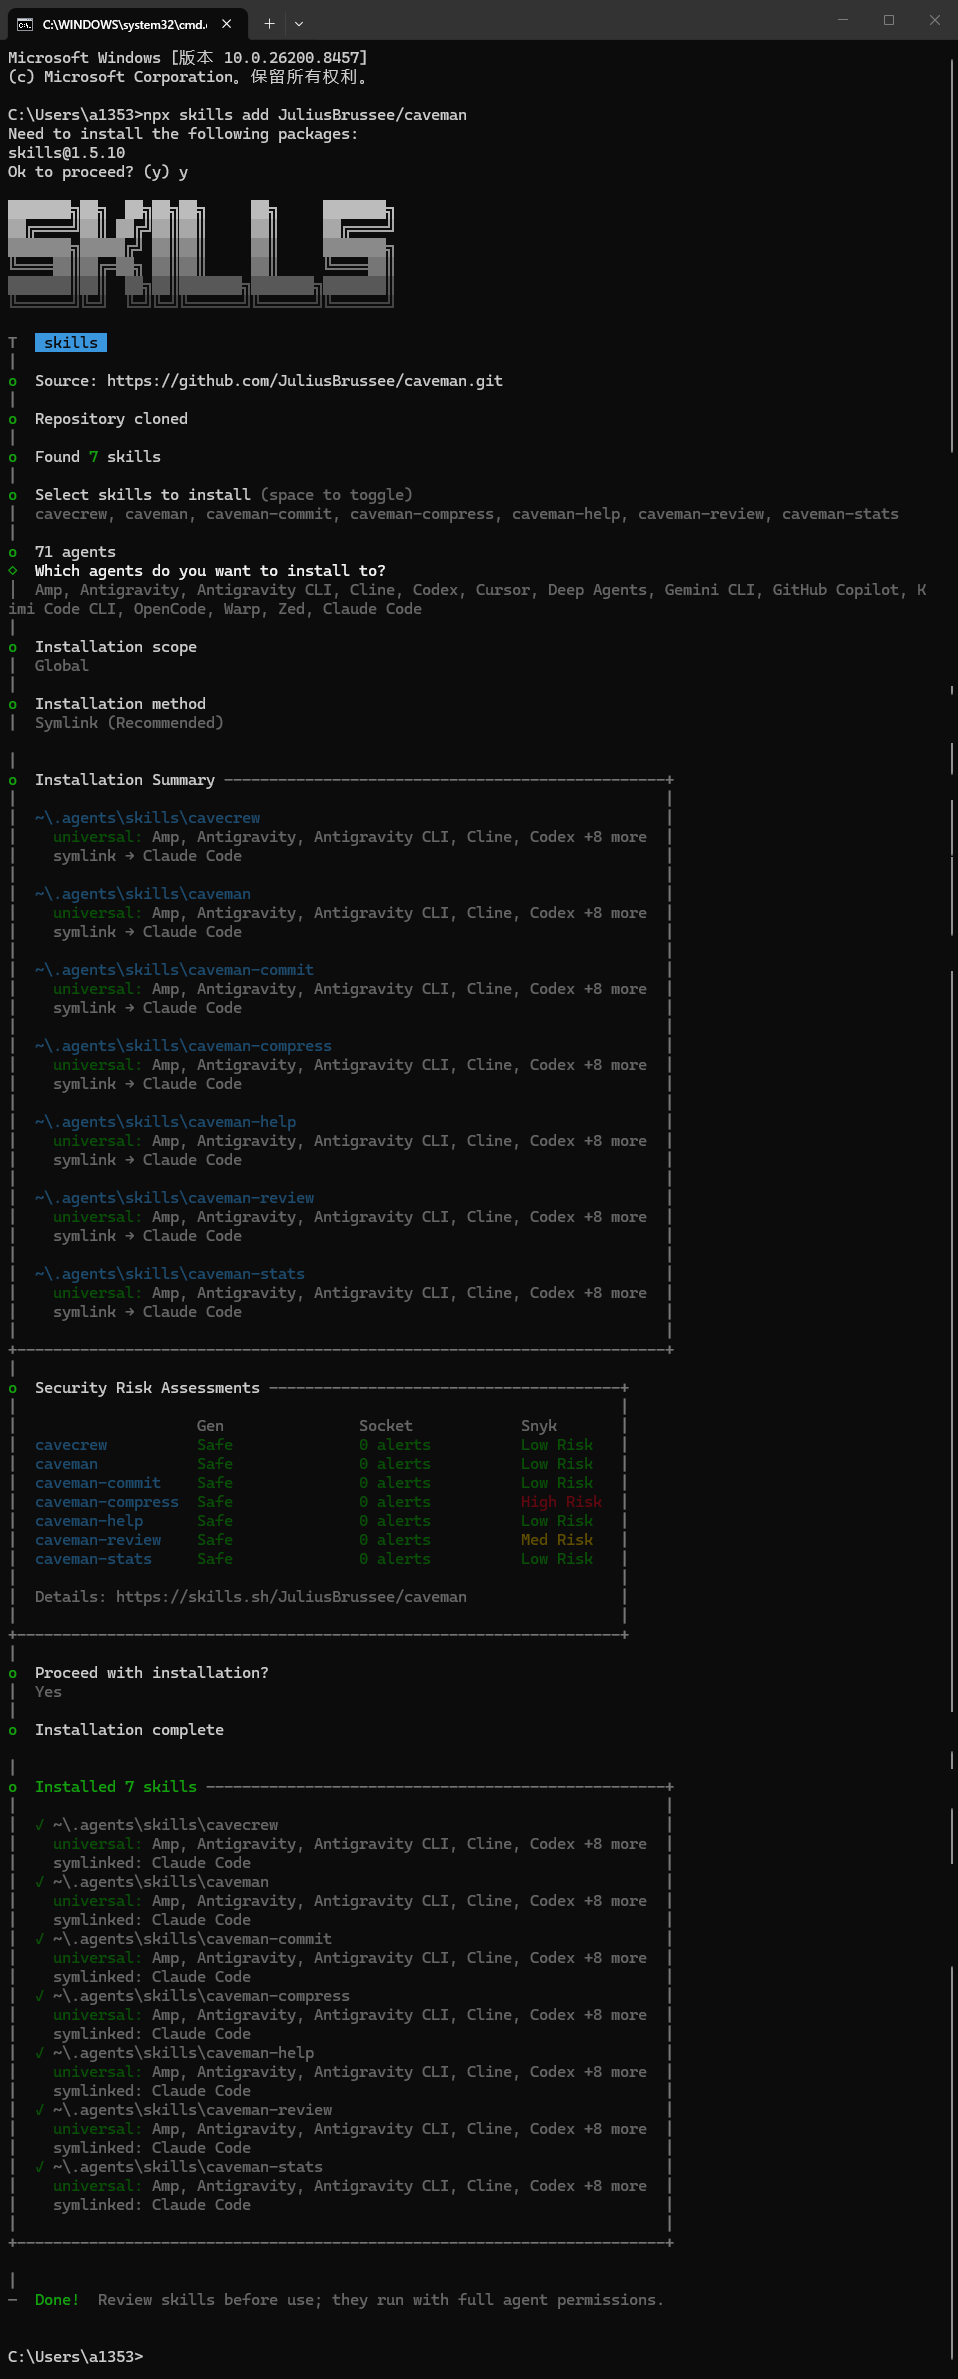Click 'Which agents do you want to install to?'

(210, 571)
